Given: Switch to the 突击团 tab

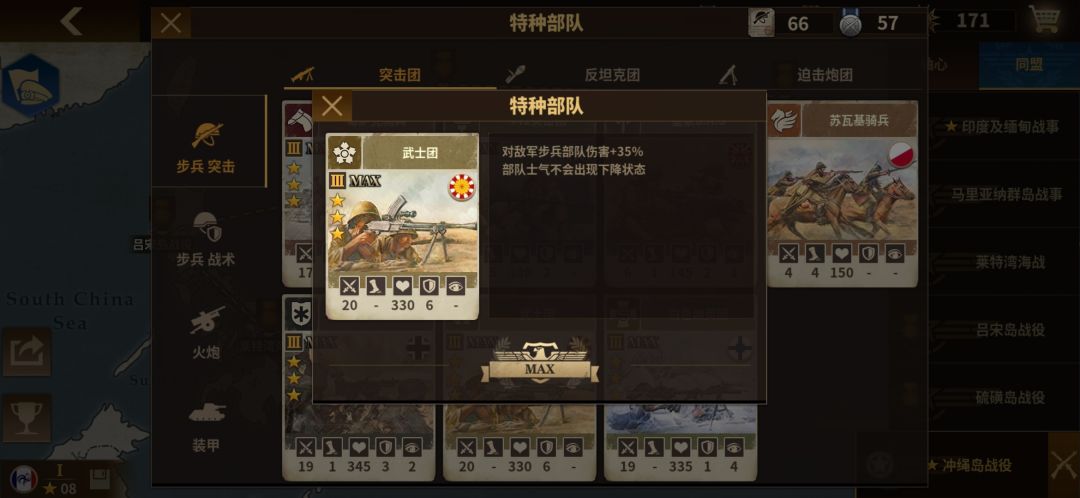Looking at the screenshot, I should (x=390, y=74).
